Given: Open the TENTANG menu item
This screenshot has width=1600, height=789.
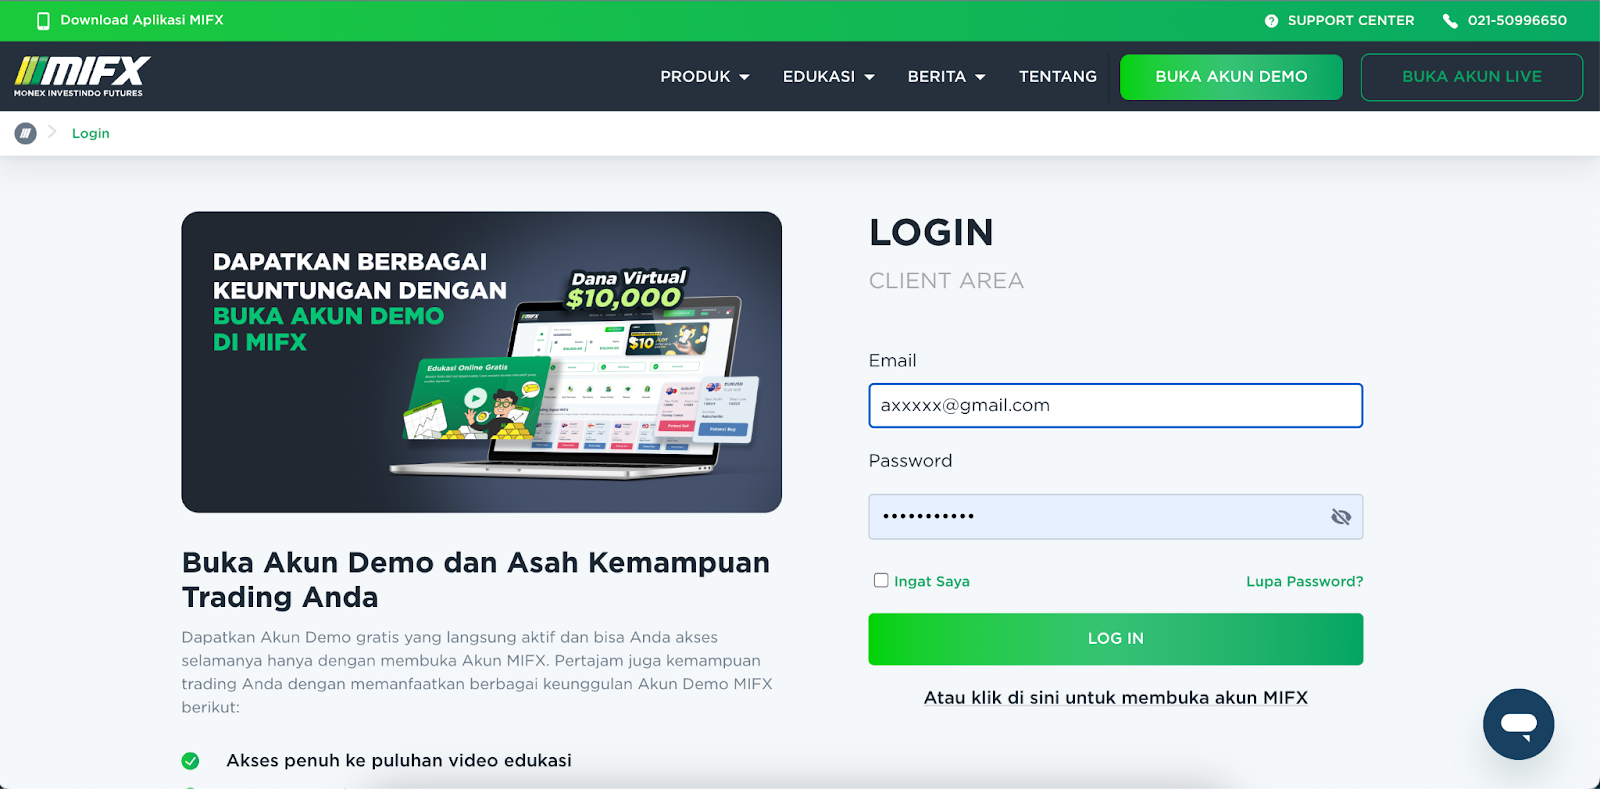Looking at the screenshot, I should 1057,76.
